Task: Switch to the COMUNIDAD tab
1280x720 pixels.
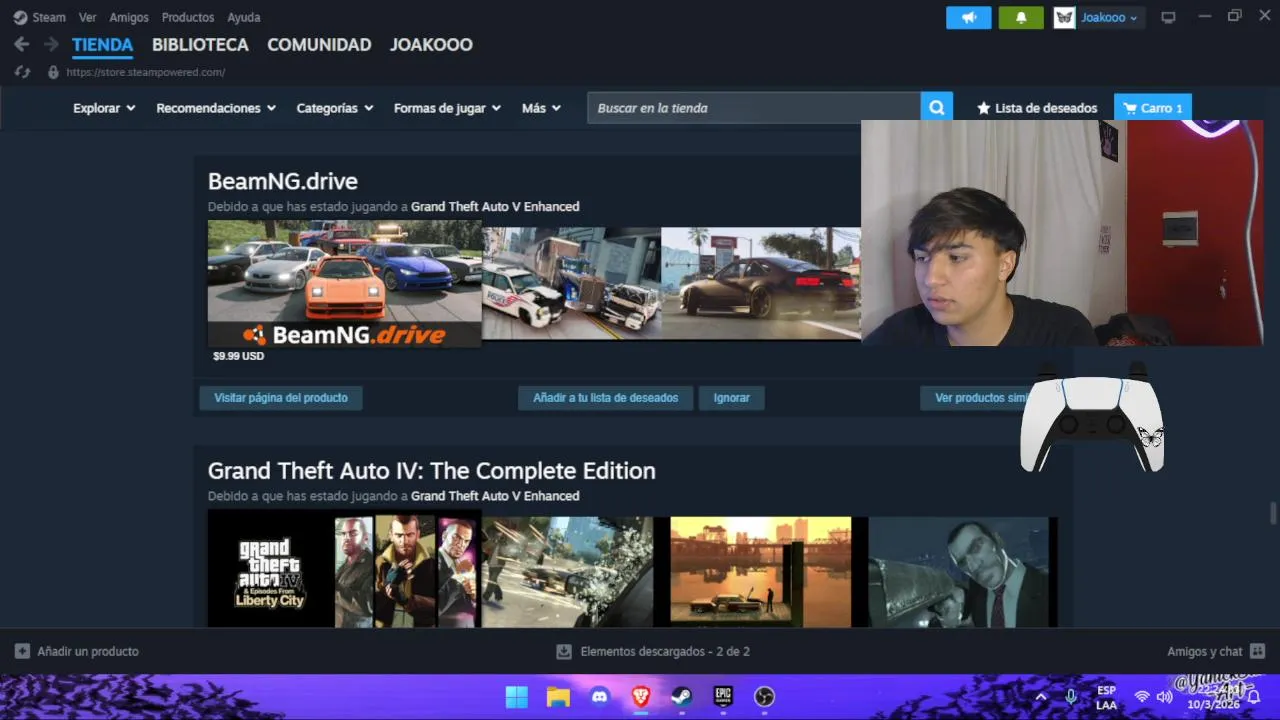Action: click(319, 45)
